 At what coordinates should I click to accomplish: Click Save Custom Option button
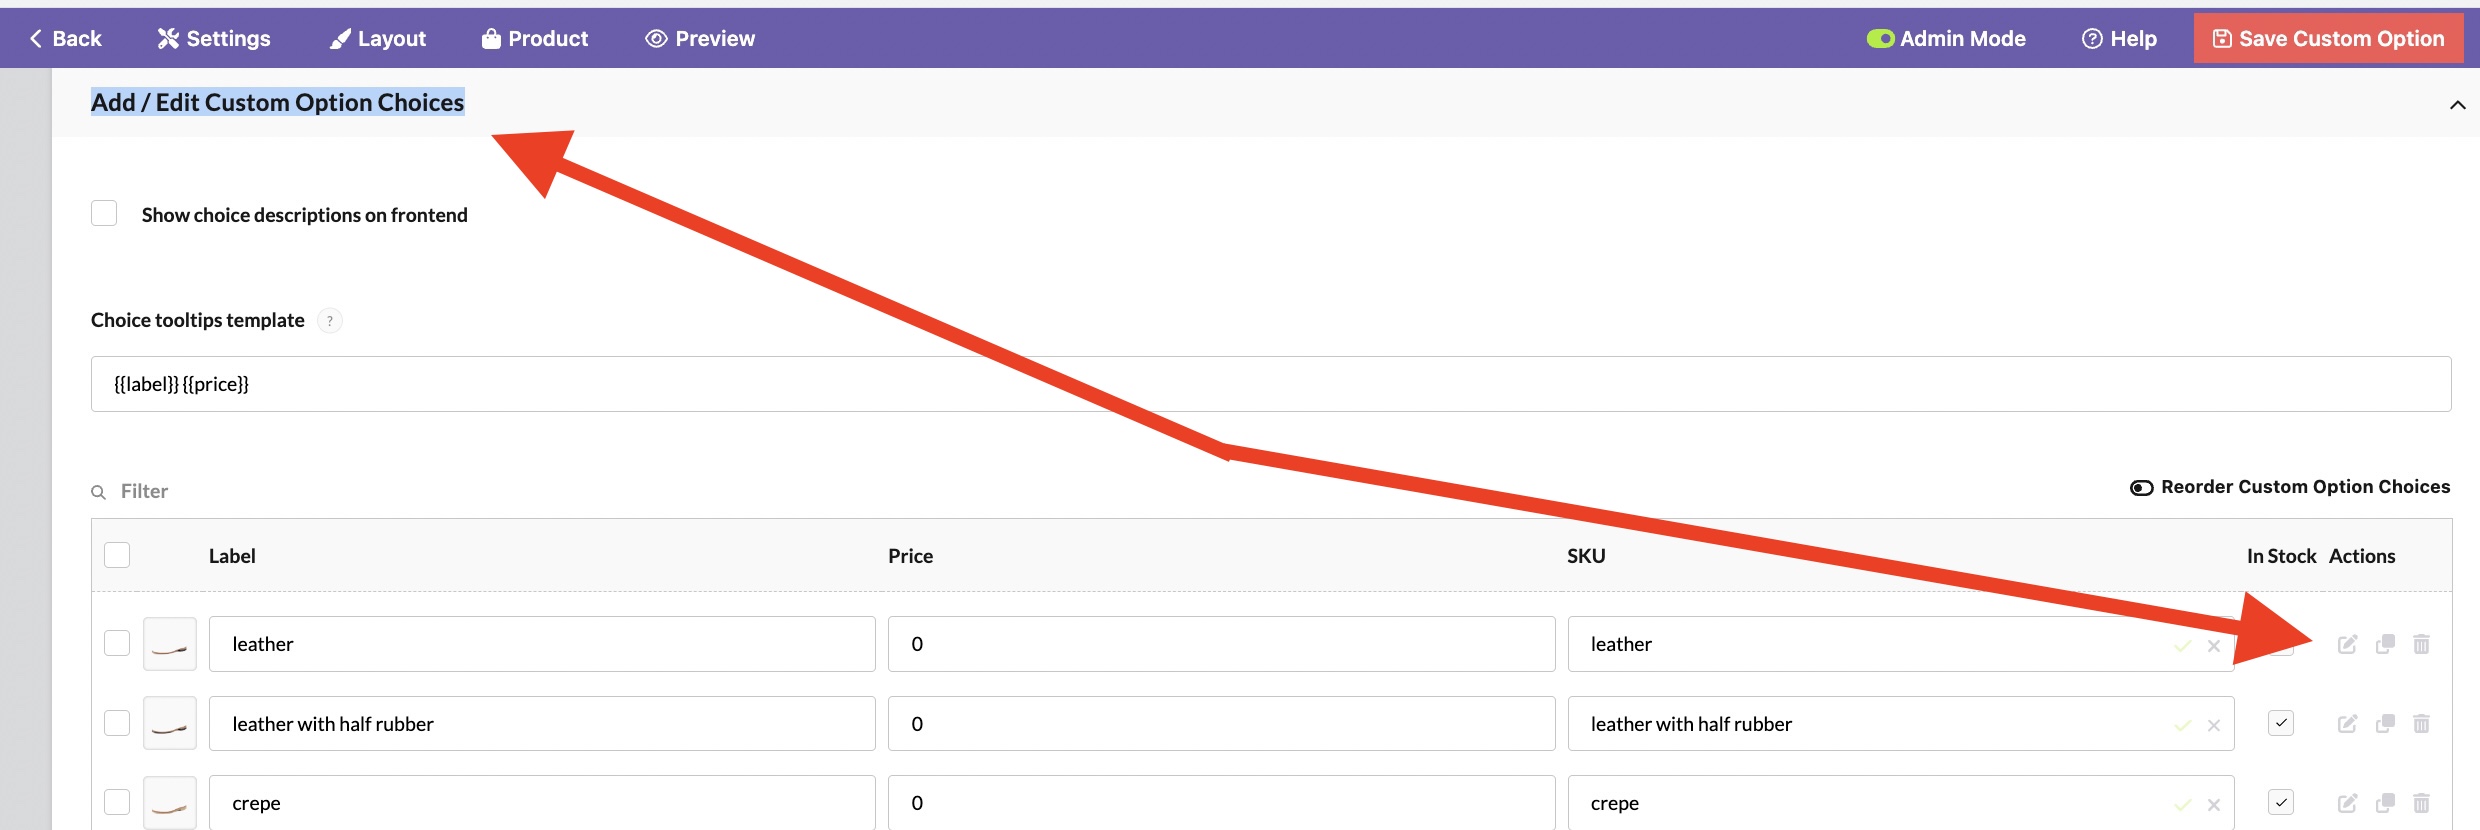2328,39
